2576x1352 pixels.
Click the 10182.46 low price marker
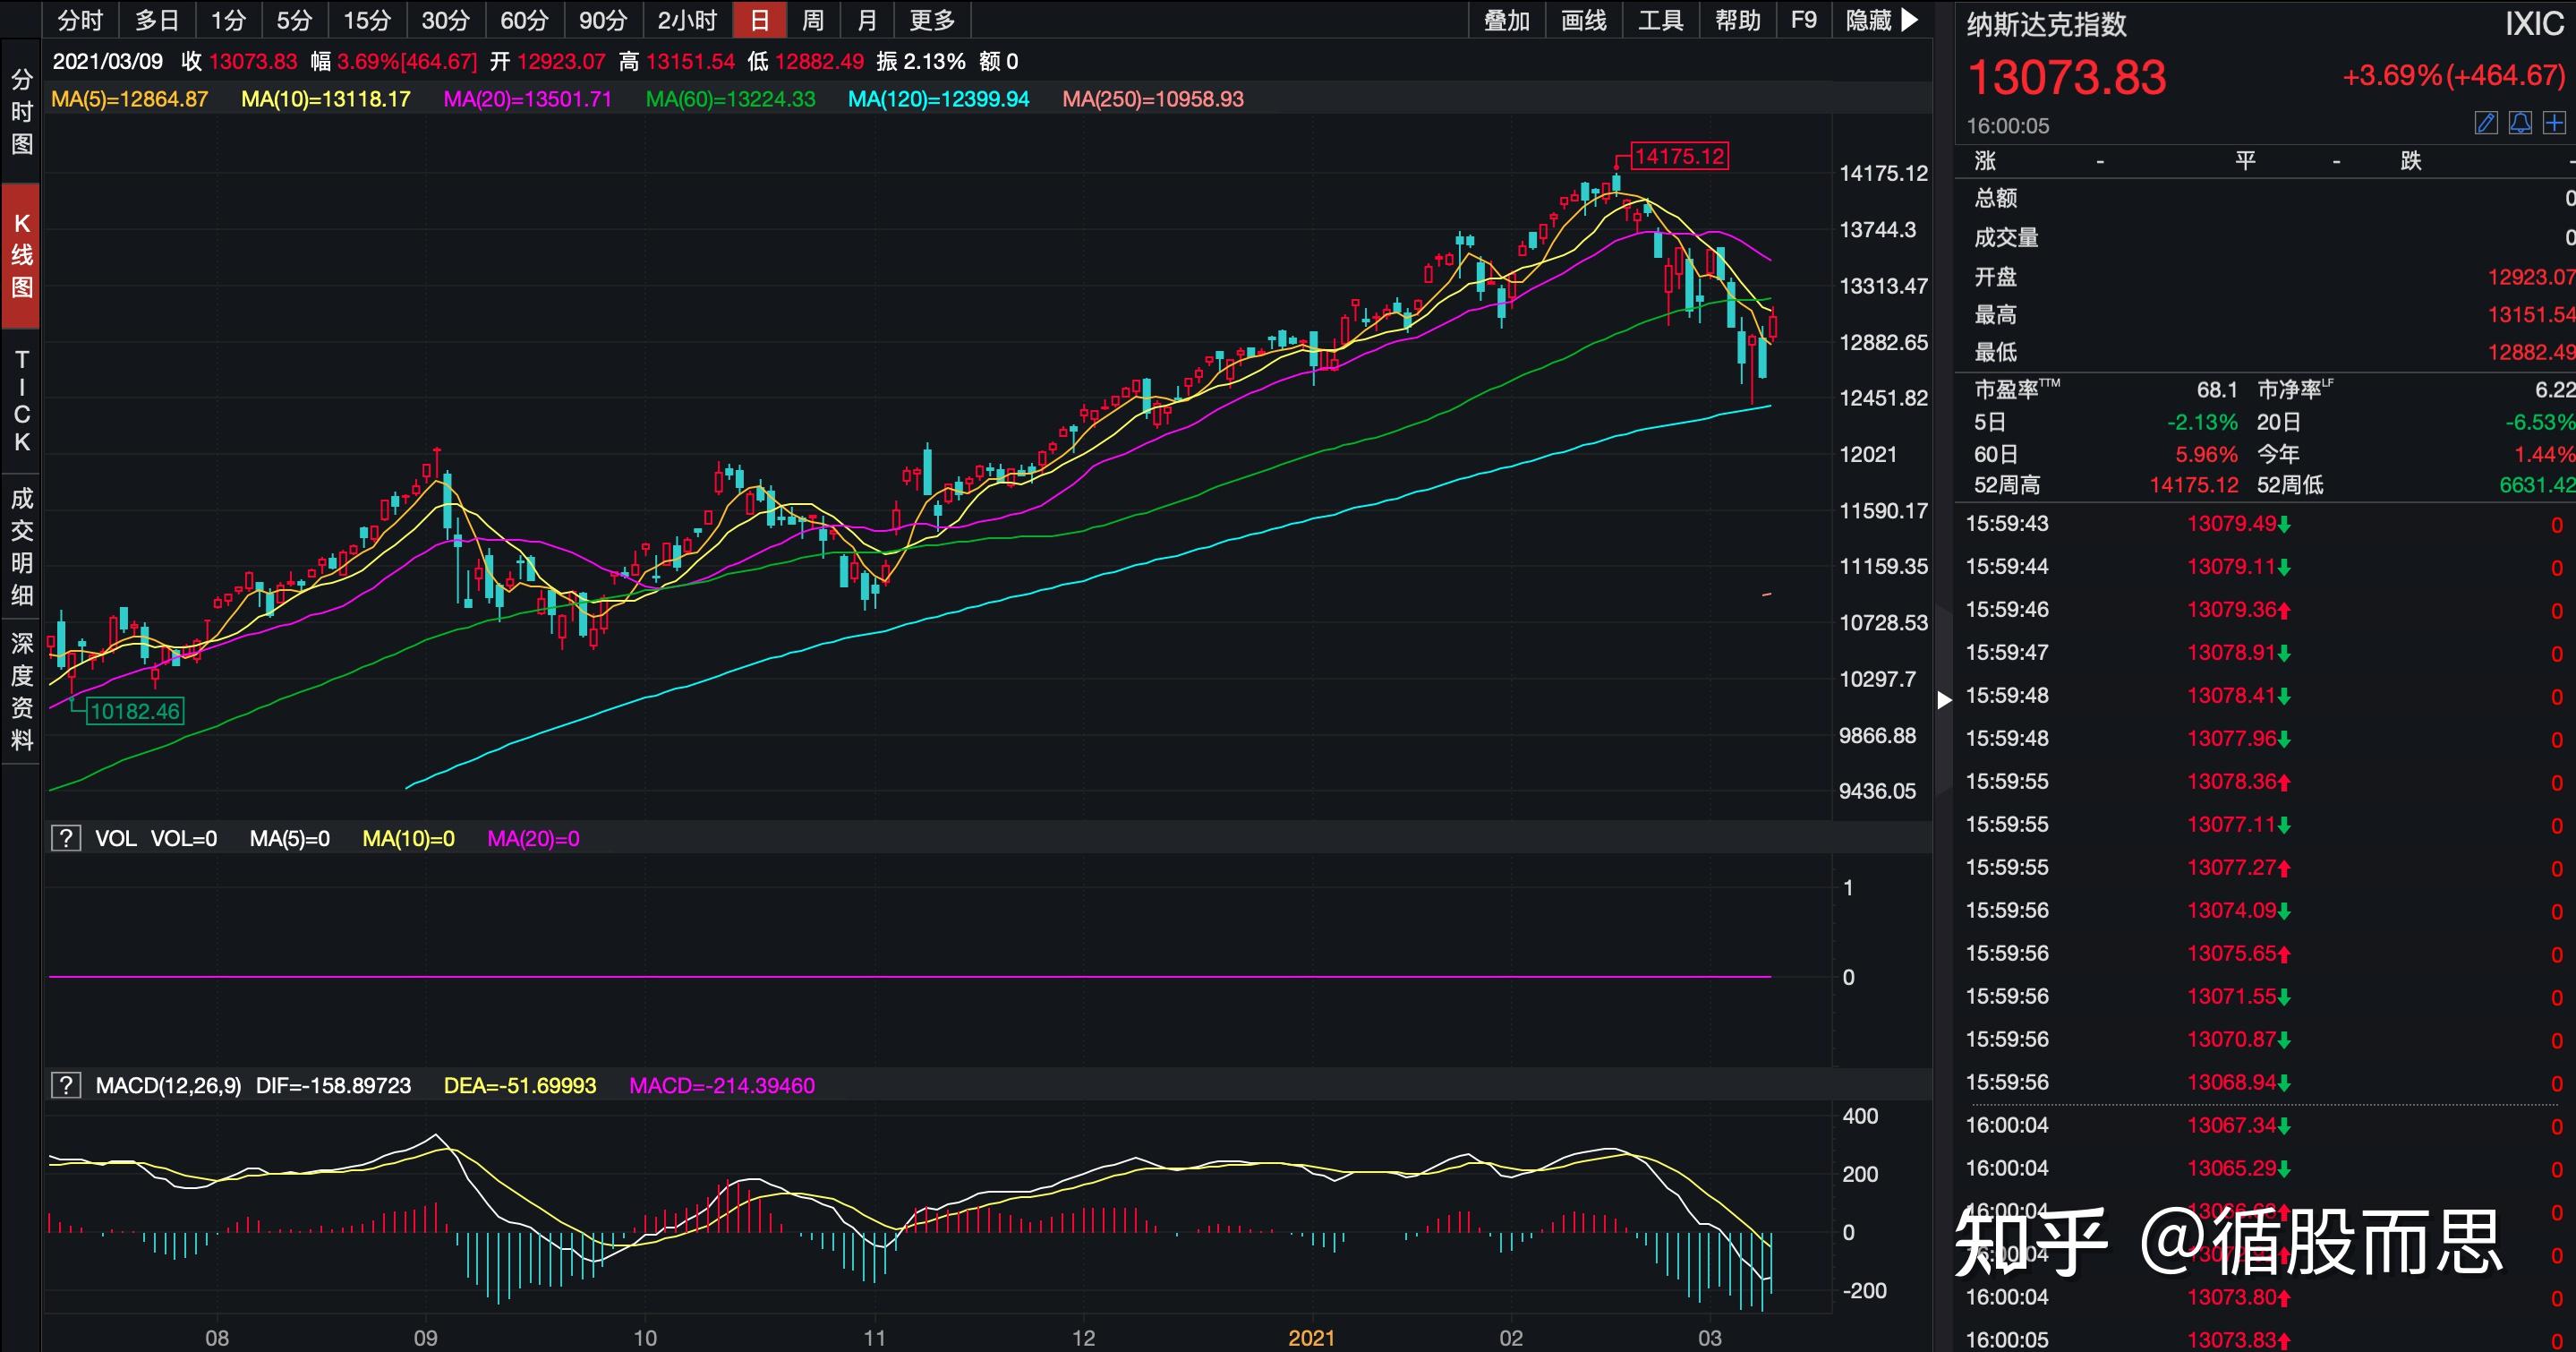[135, 711]
